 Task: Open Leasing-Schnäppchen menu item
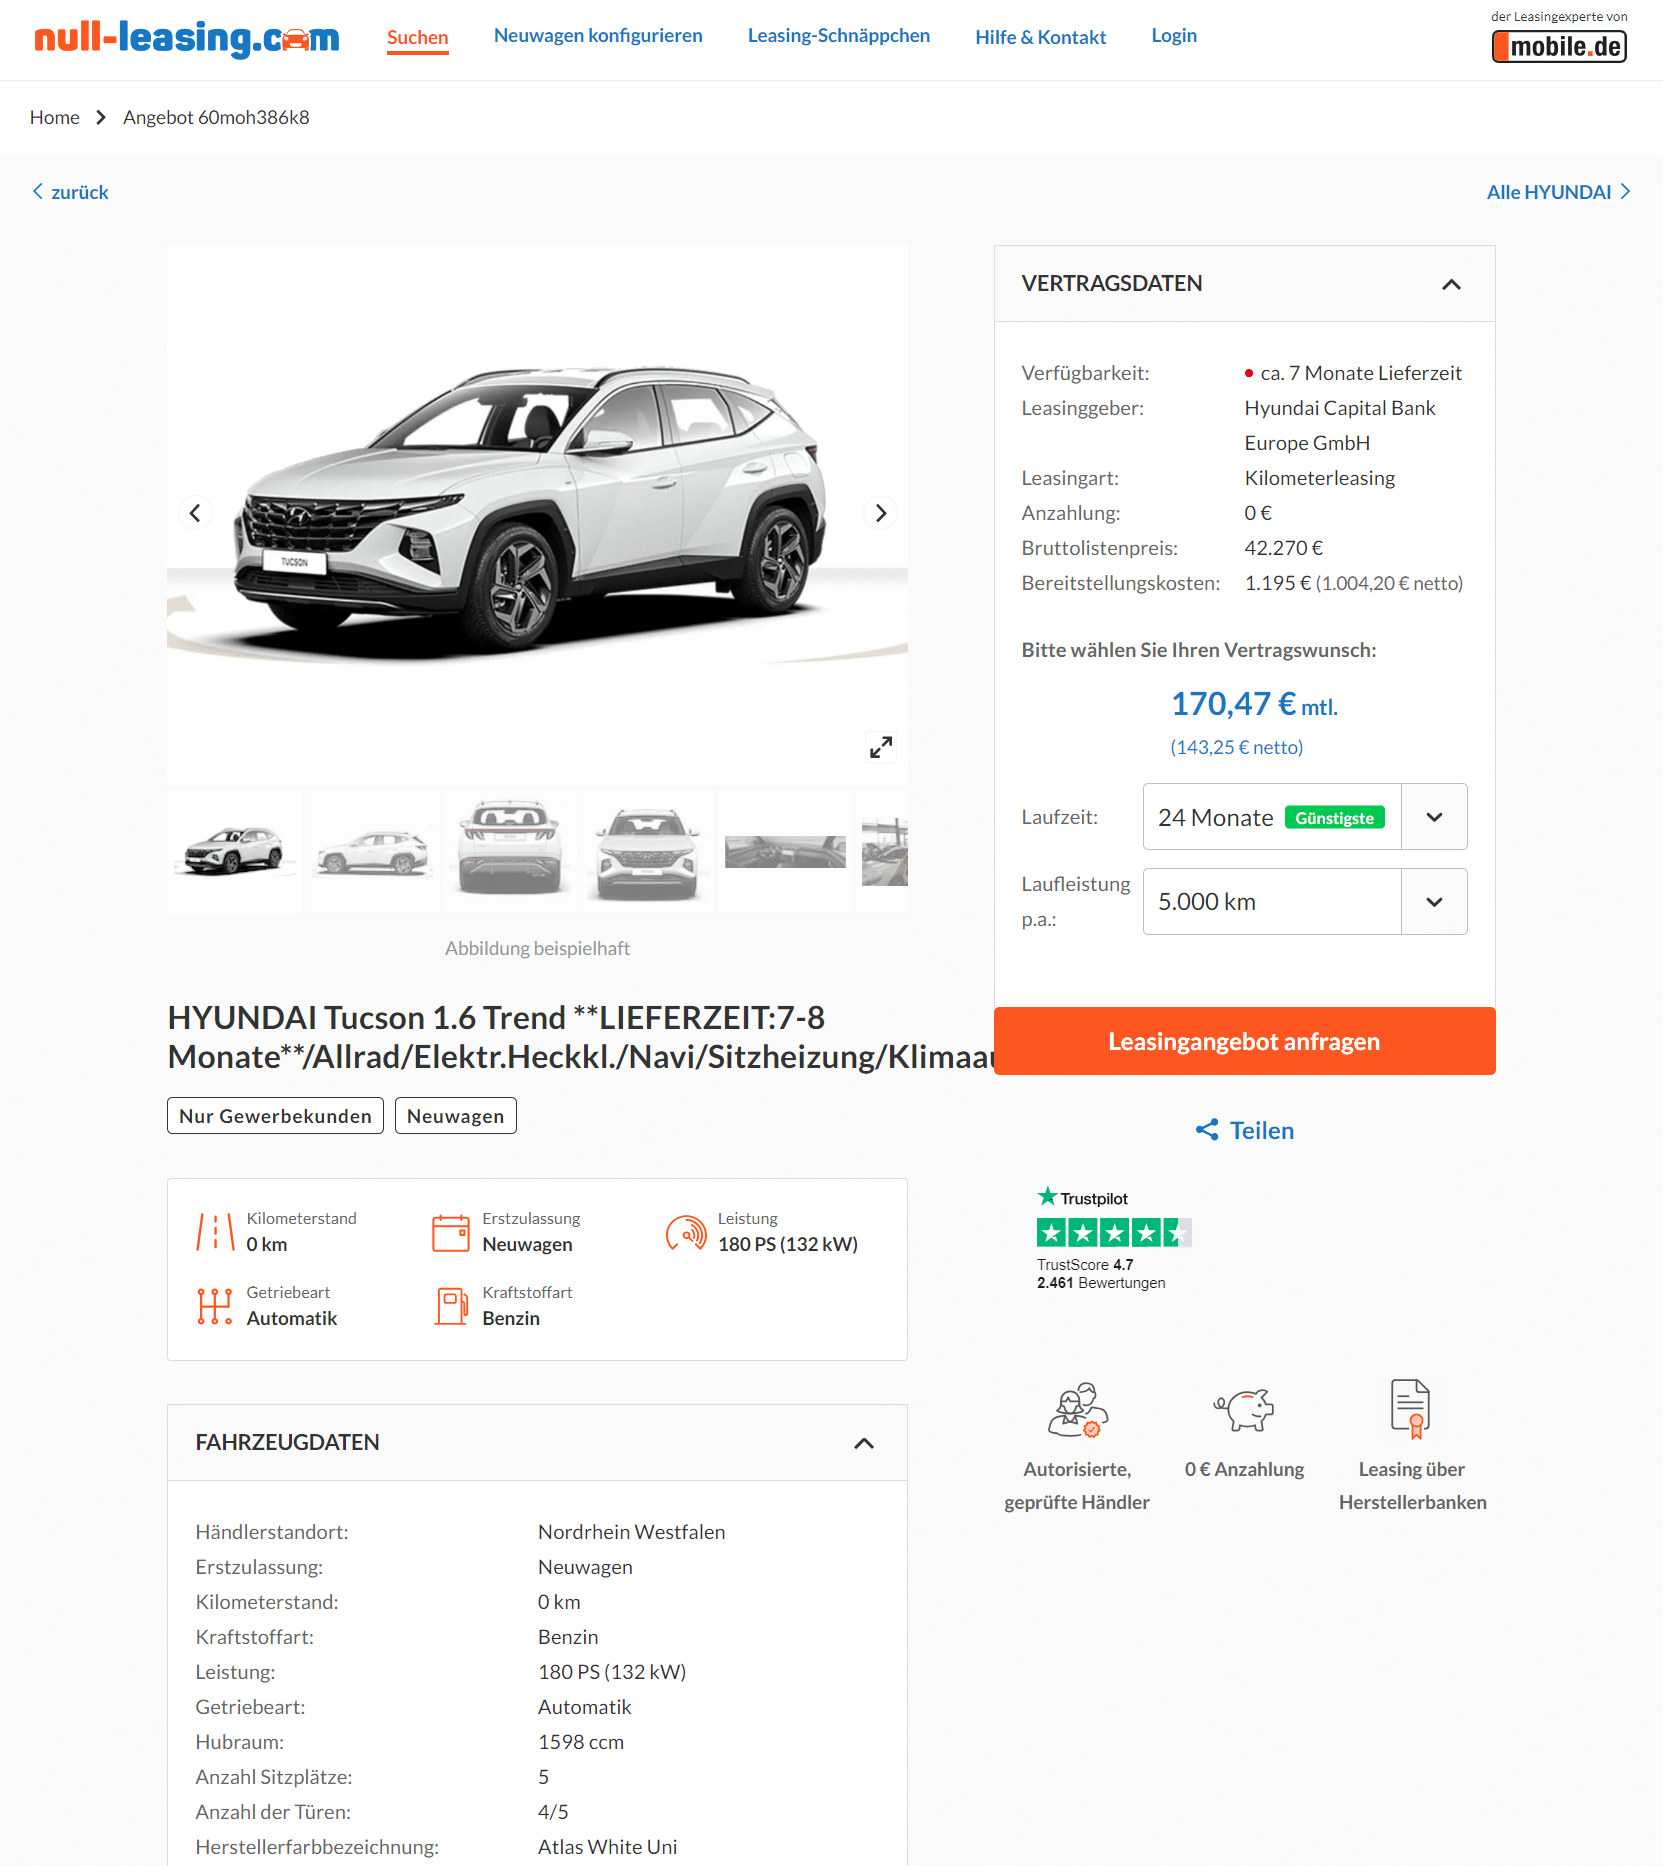(x=838, y=36)
